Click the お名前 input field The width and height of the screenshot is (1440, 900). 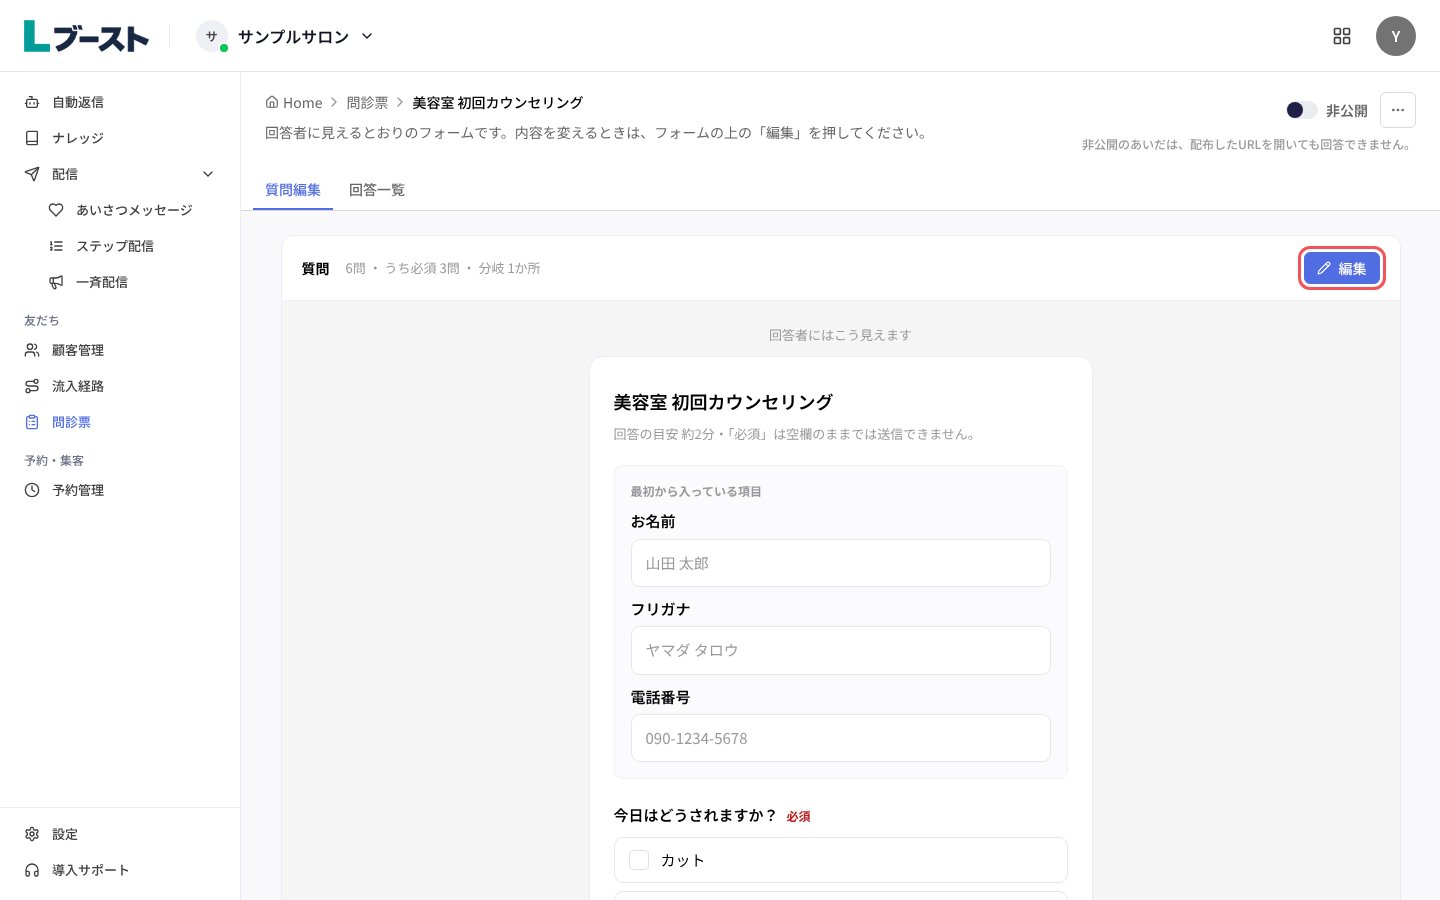point(841,563)
